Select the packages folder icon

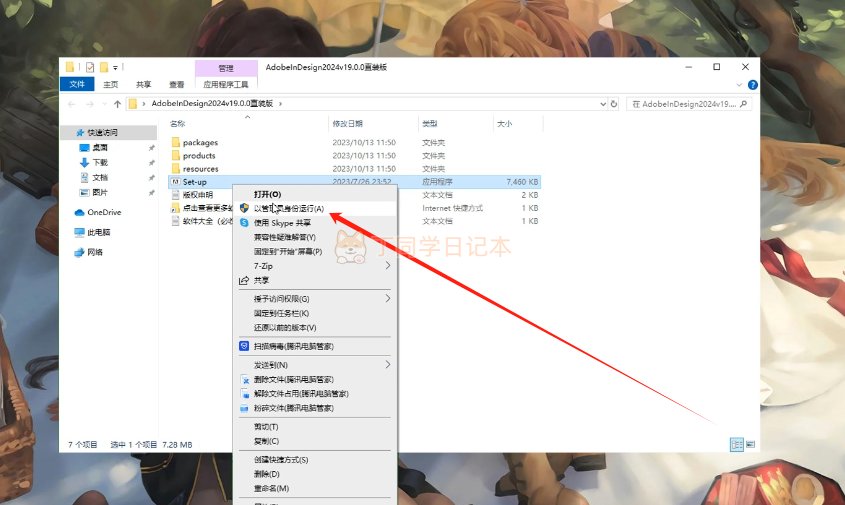[x=175, y=143]
